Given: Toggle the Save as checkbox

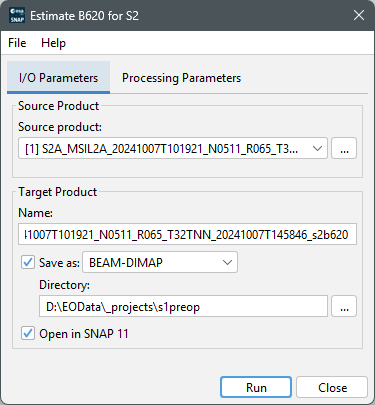Looking at the screenshot, I should (28, 262).
